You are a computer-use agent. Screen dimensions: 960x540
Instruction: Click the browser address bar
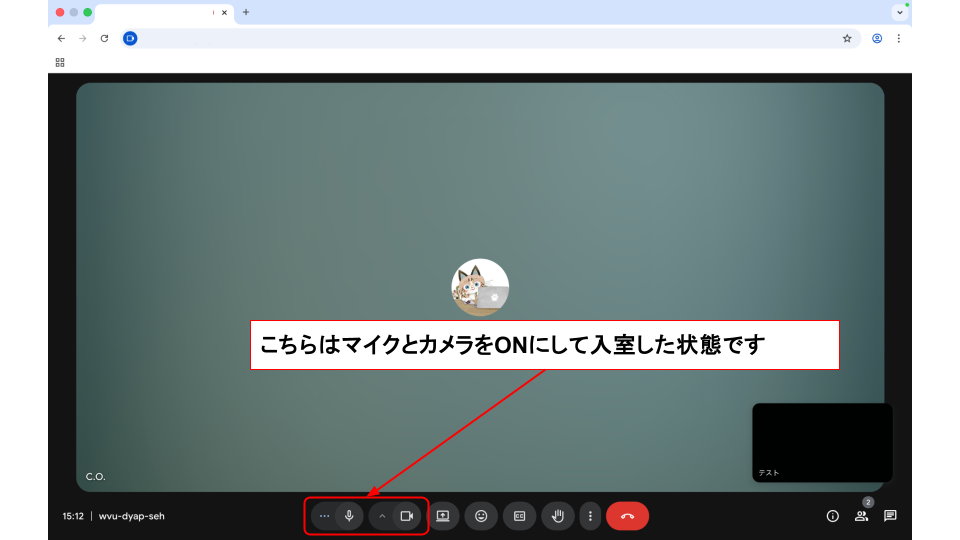pyautogui.click(x=480, y=38)
